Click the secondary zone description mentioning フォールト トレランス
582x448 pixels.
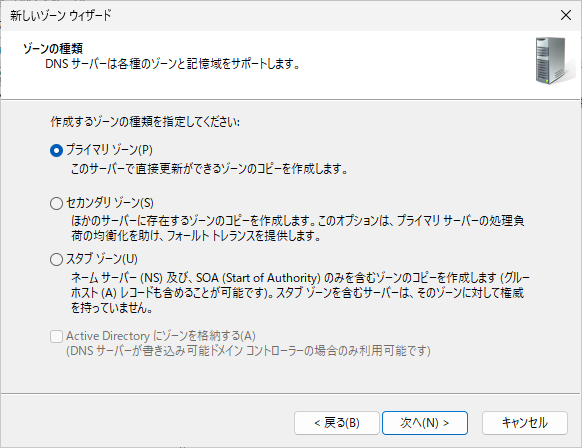coord(298,228)
